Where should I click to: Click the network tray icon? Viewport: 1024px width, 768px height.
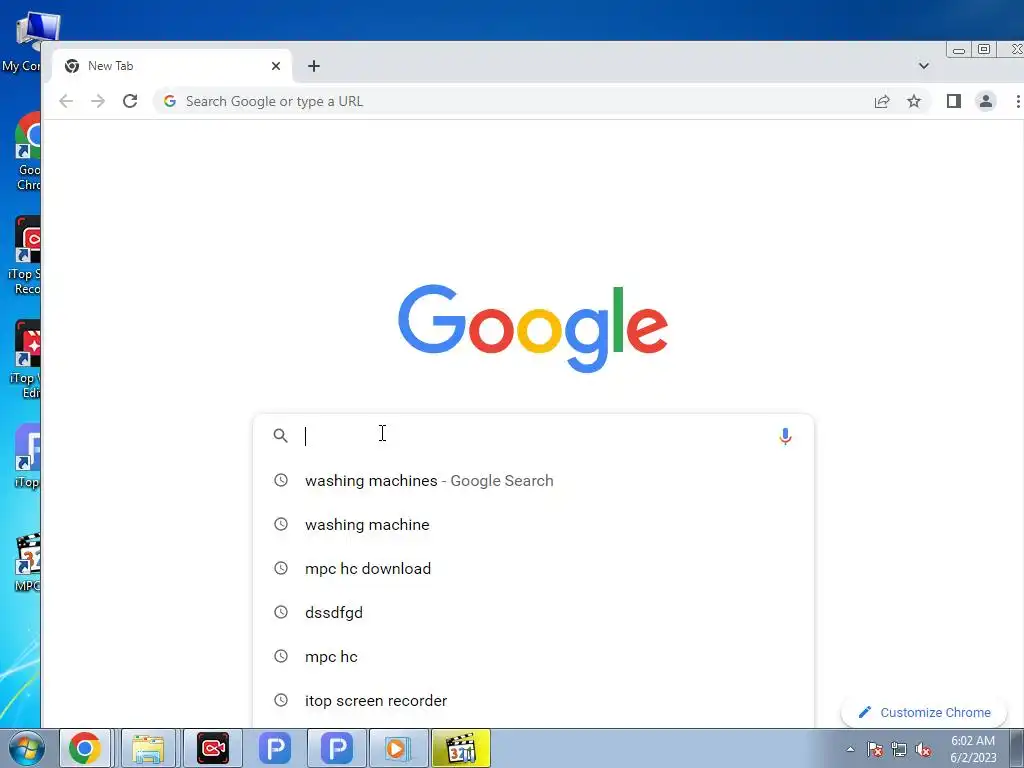(899, 749)
